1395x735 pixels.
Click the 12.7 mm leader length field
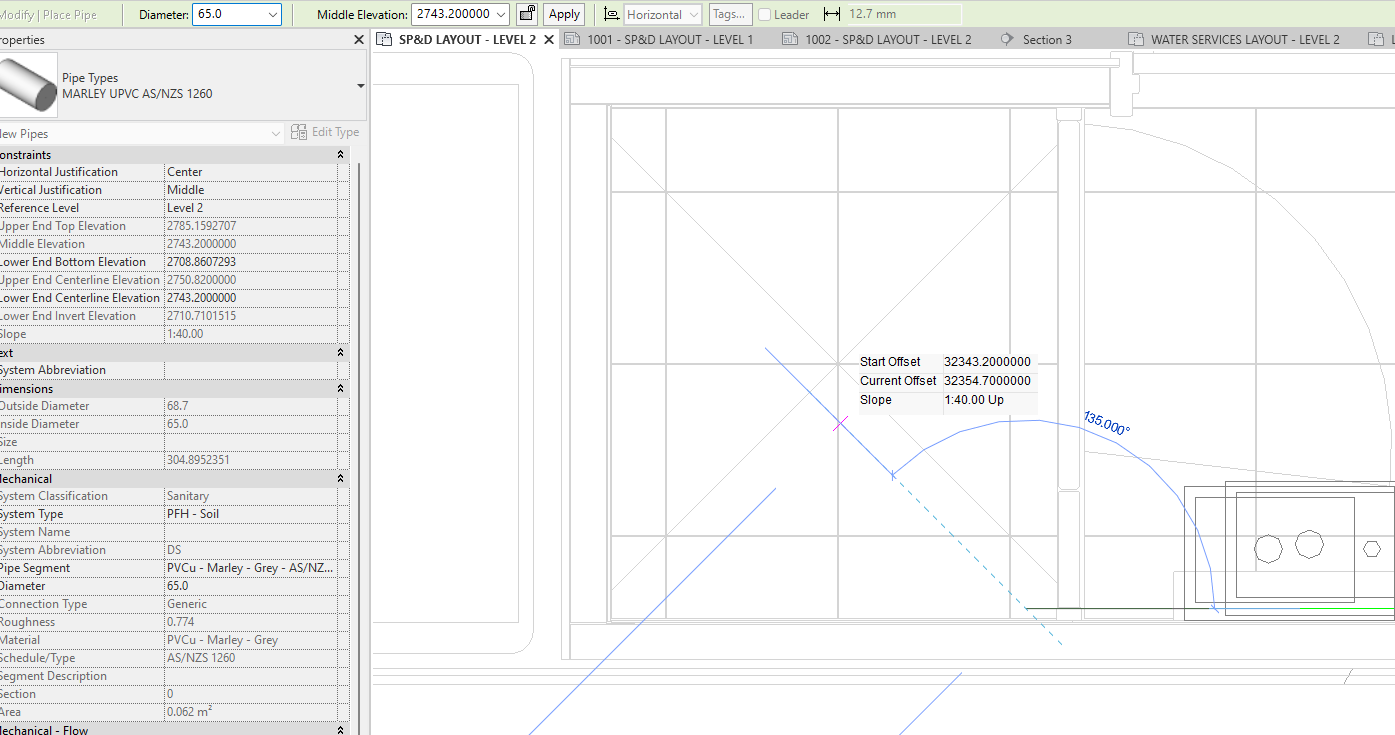coord(903,14)
